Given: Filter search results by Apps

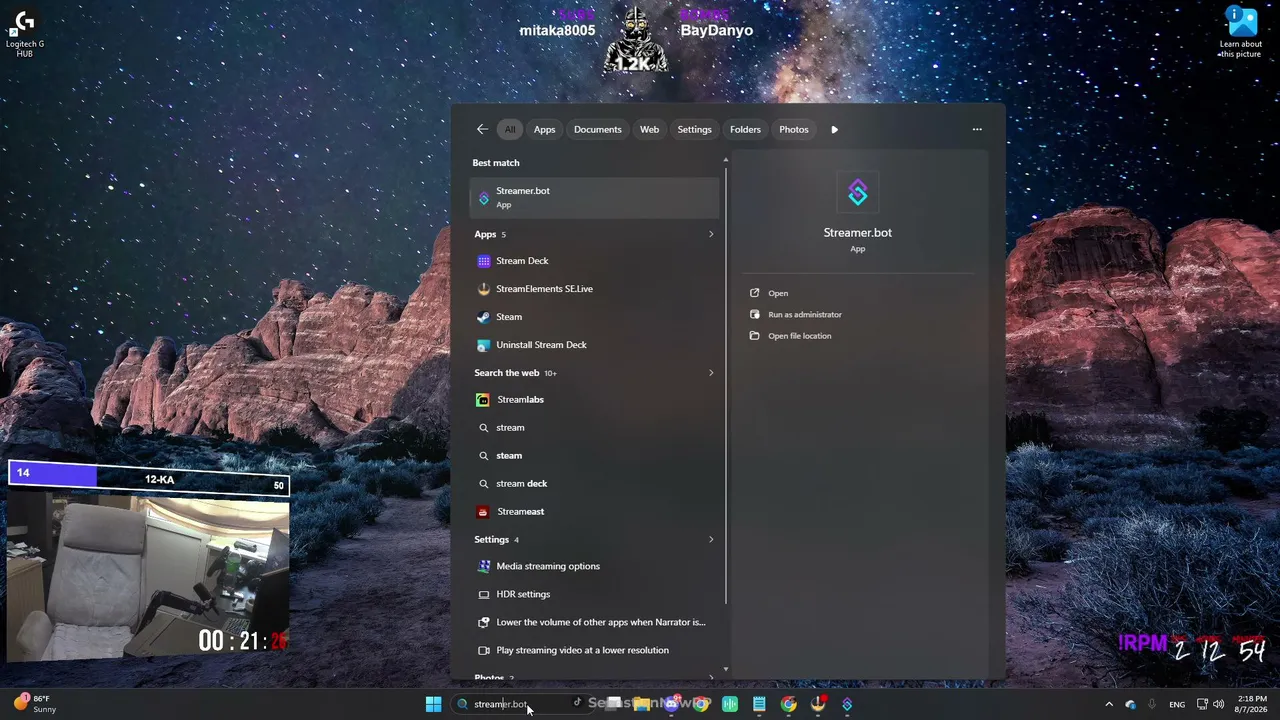Looking at the screenshot, I should 544,129.
